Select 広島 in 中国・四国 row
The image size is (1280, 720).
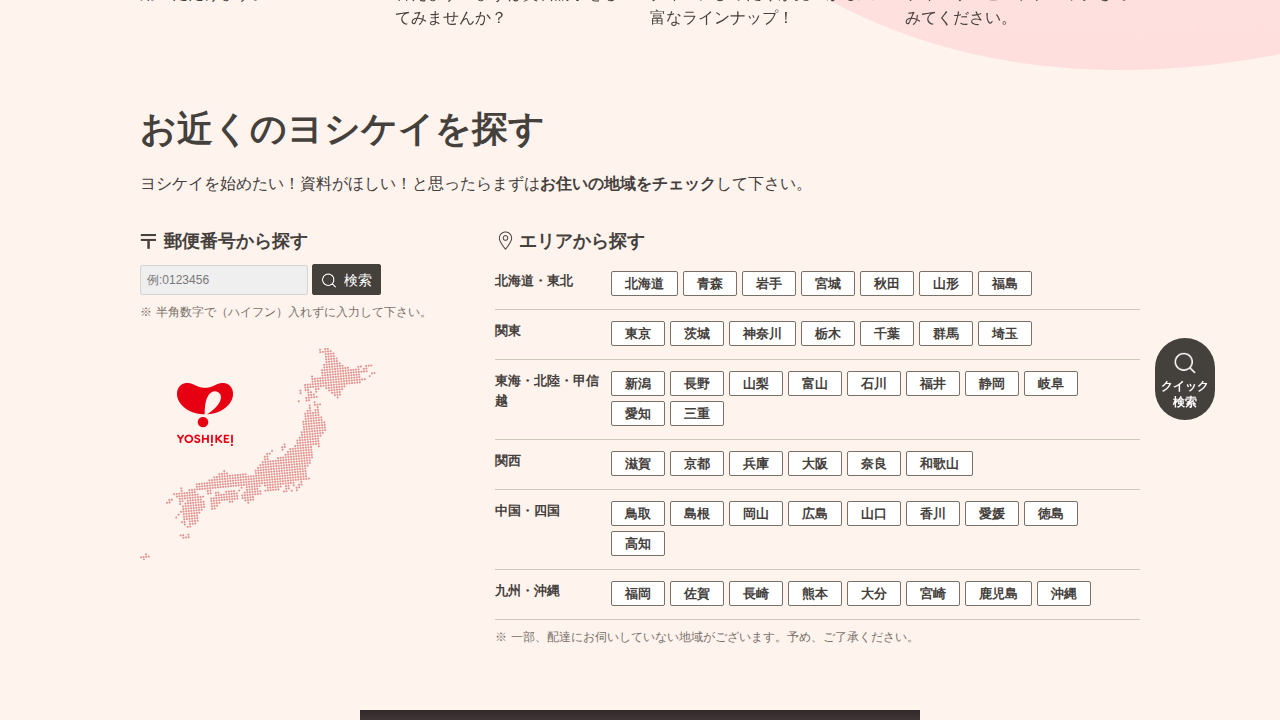814,513
